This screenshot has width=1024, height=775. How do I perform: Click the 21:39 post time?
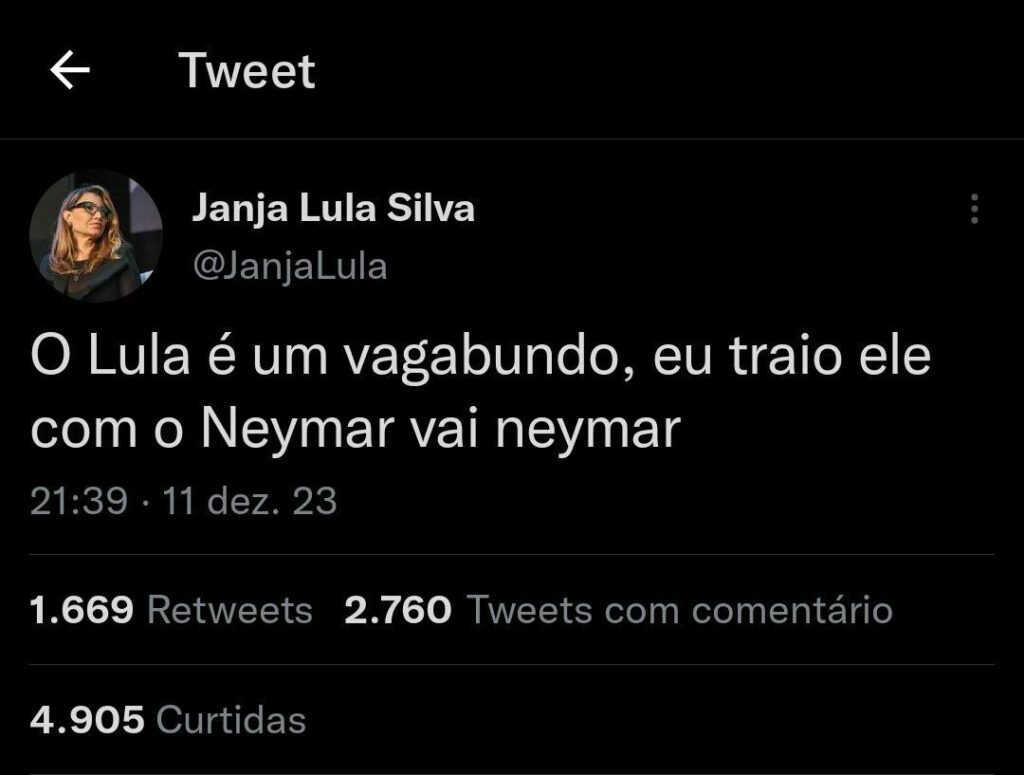coord(78,501)
